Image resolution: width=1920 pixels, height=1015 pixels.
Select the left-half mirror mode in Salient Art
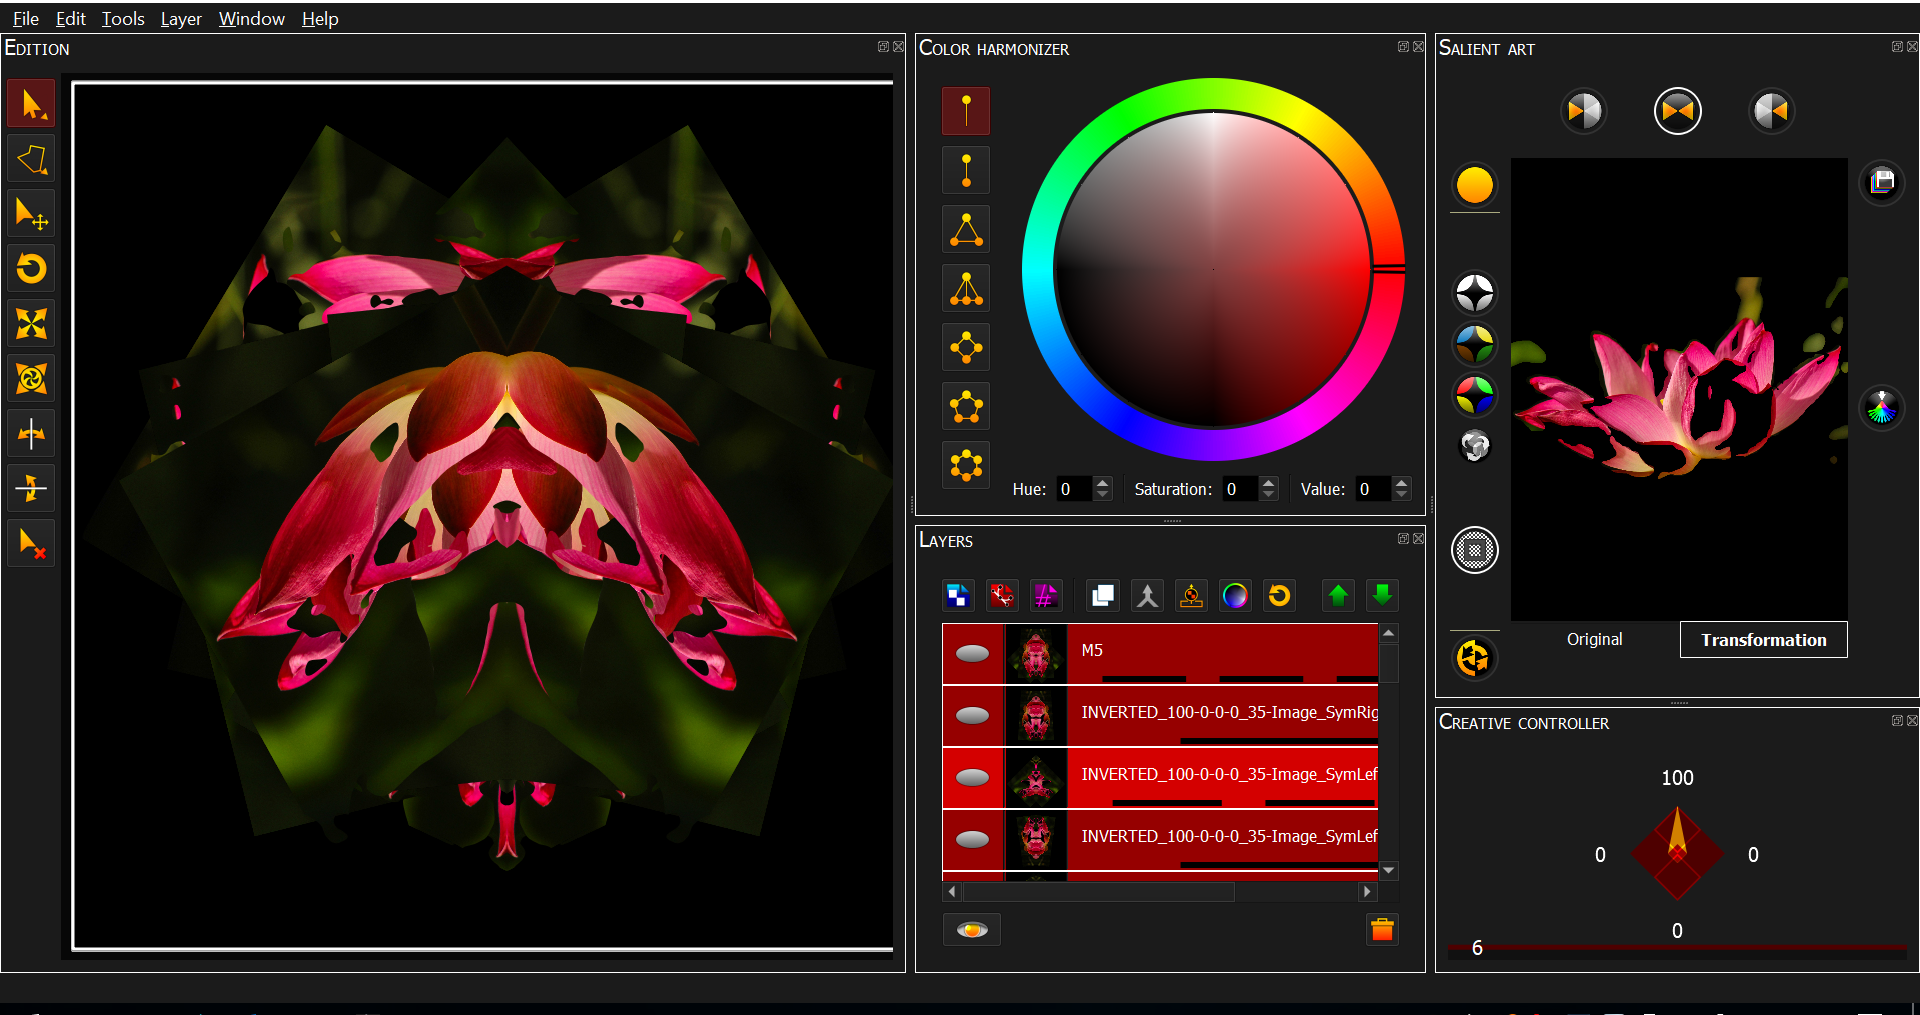point(1584,111)
